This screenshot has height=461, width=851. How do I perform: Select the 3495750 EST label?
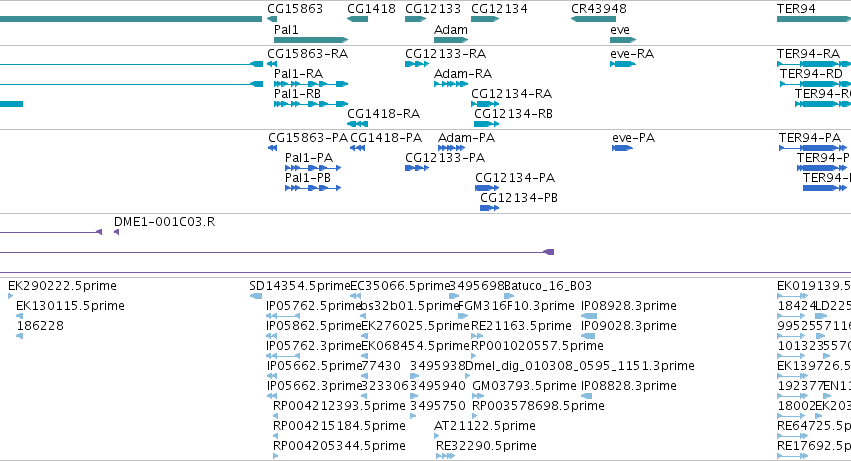[x=438, y=407]
